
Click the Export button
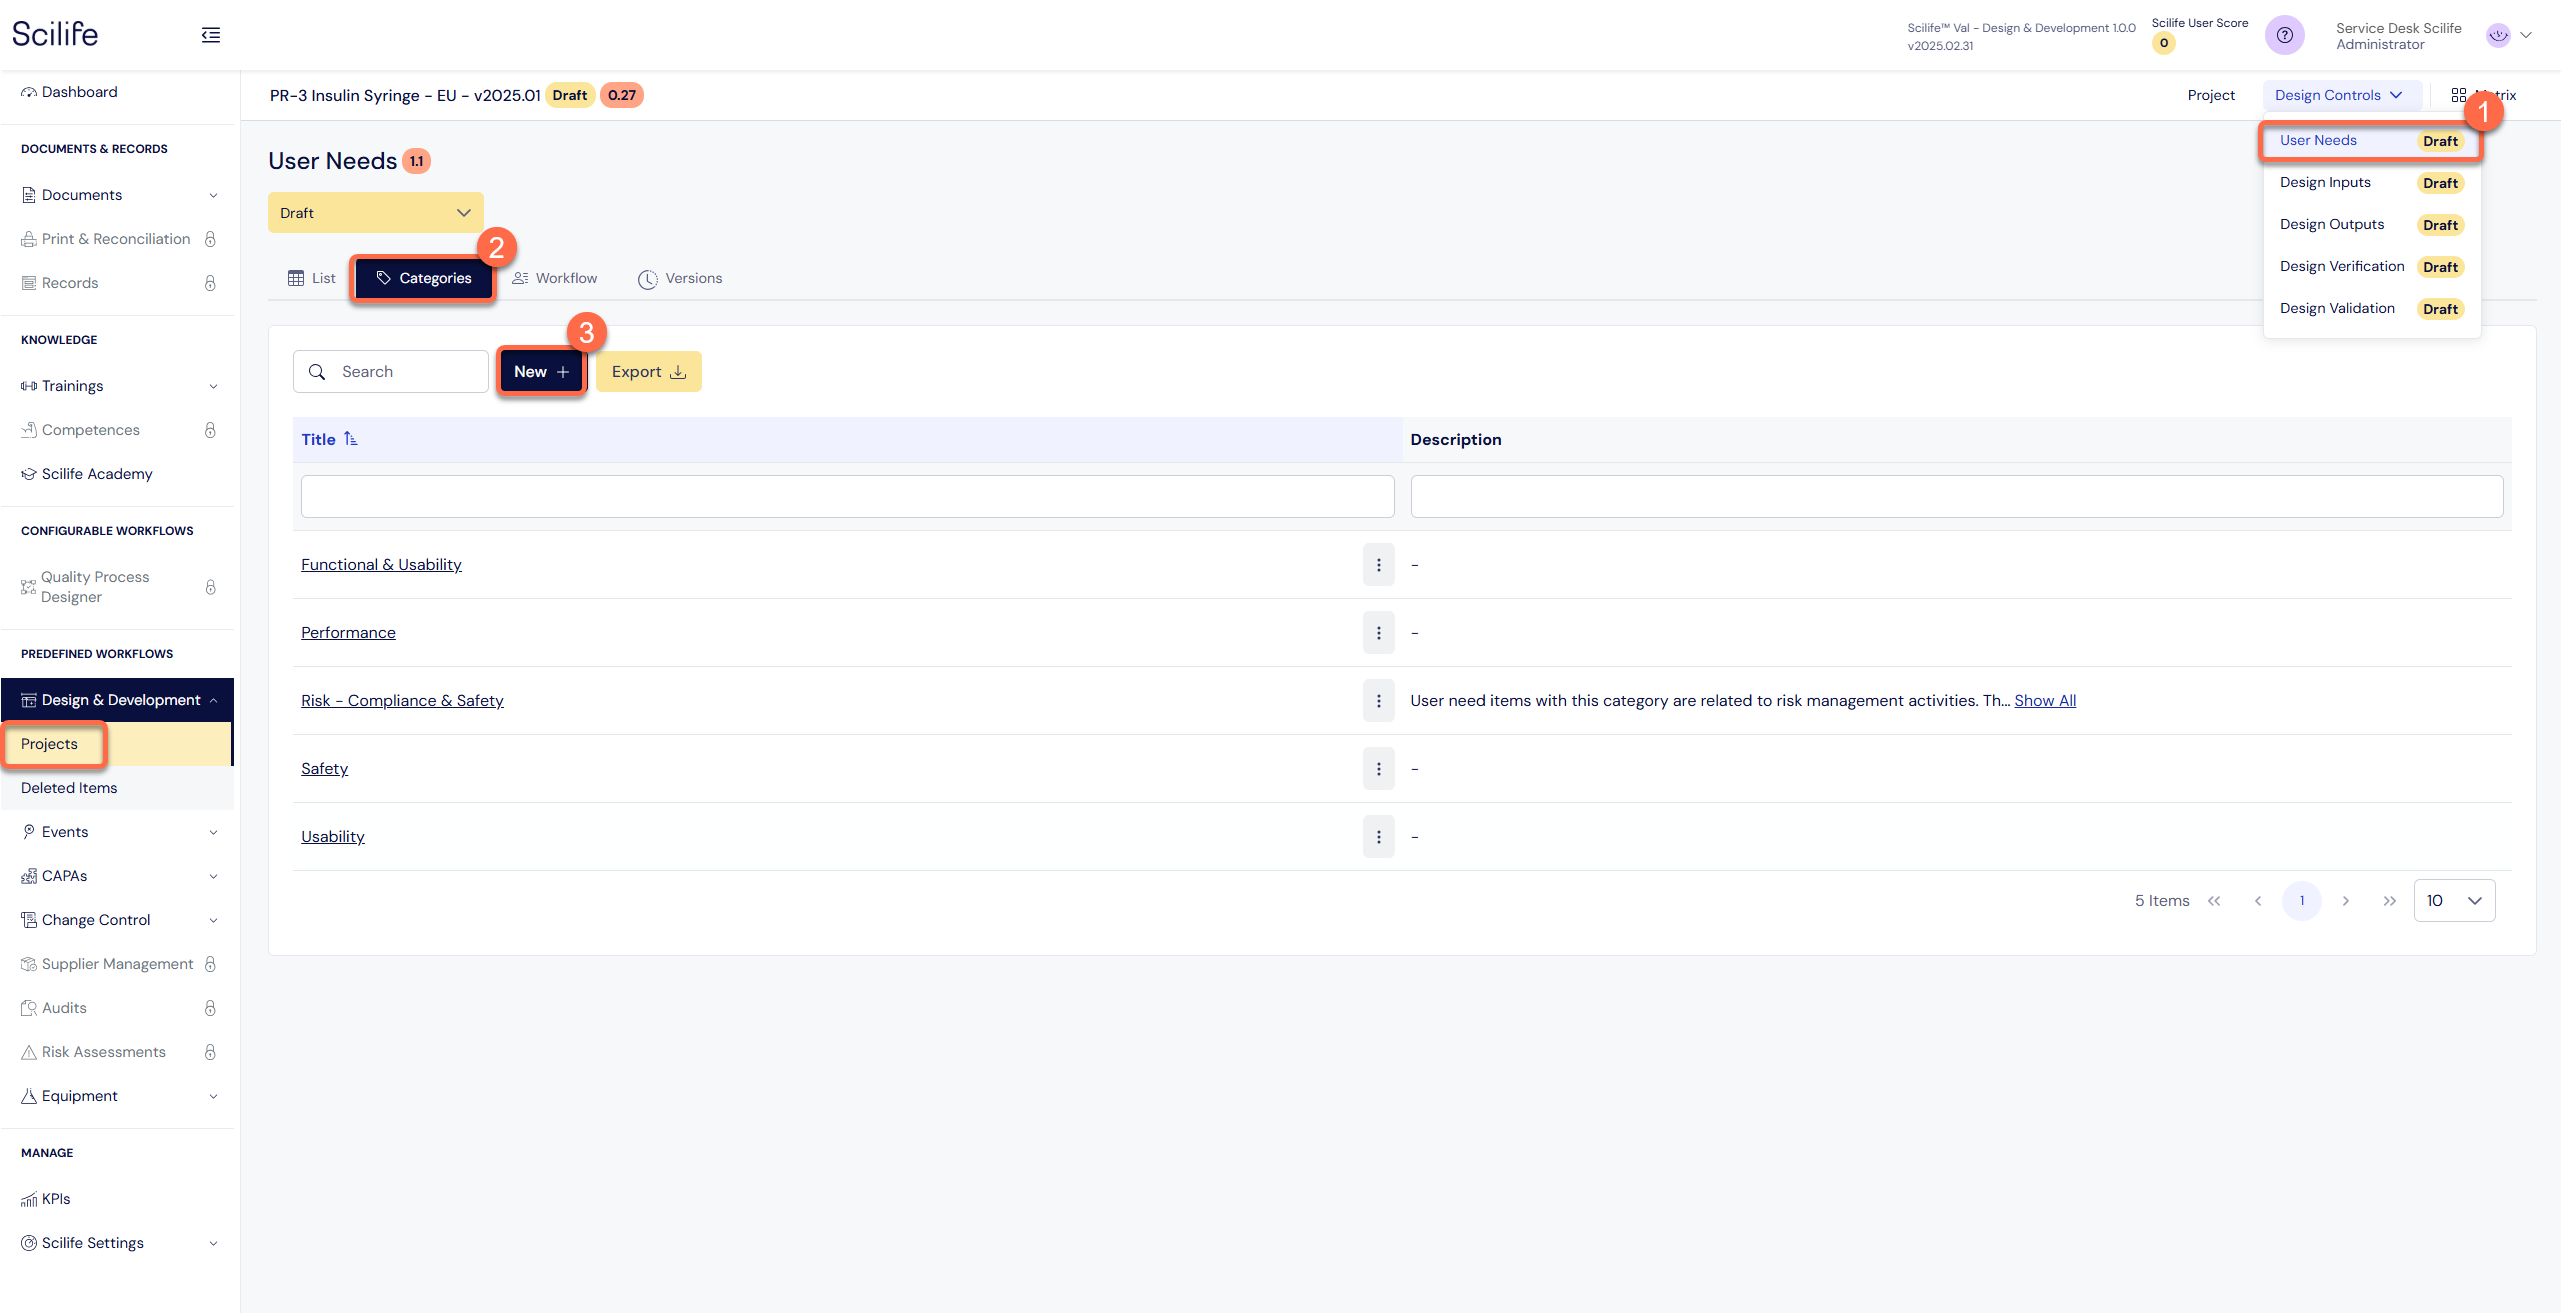pos(649,372)
